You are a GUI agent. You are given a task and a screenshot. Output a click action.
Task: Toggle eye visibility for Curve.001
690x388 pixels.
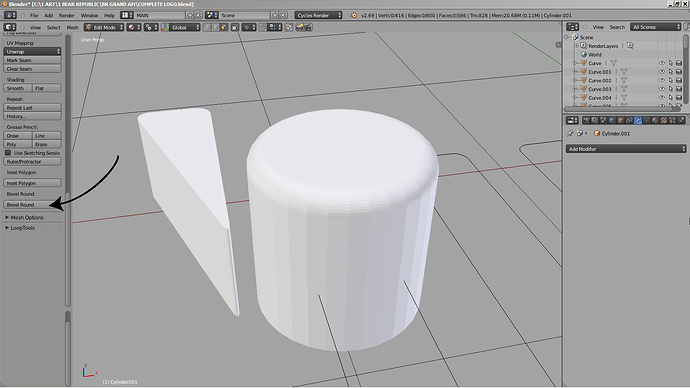tap(662, 72)
